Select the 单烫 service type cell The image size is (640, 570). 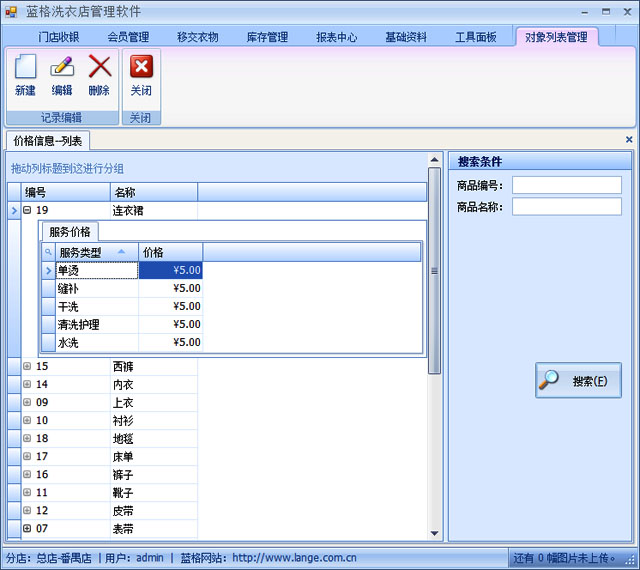97,270
